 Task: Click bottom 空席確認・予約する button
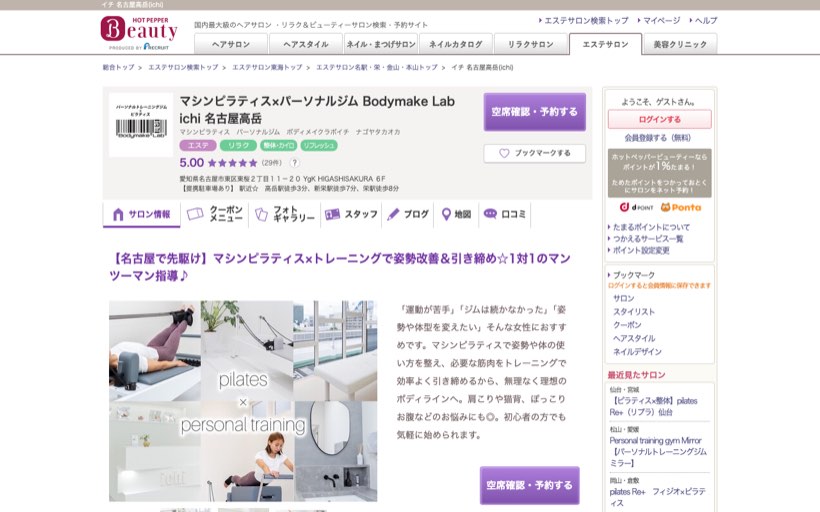(x=529, y=485)
